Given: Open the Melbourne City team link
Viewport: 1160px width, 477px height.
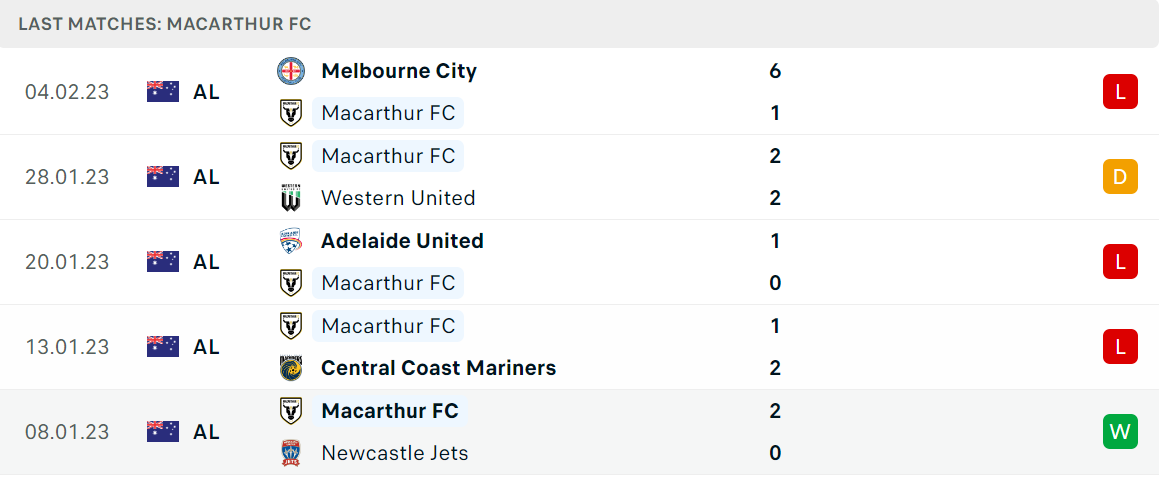Looking at the screenshot, I should (x=399, y=71).
